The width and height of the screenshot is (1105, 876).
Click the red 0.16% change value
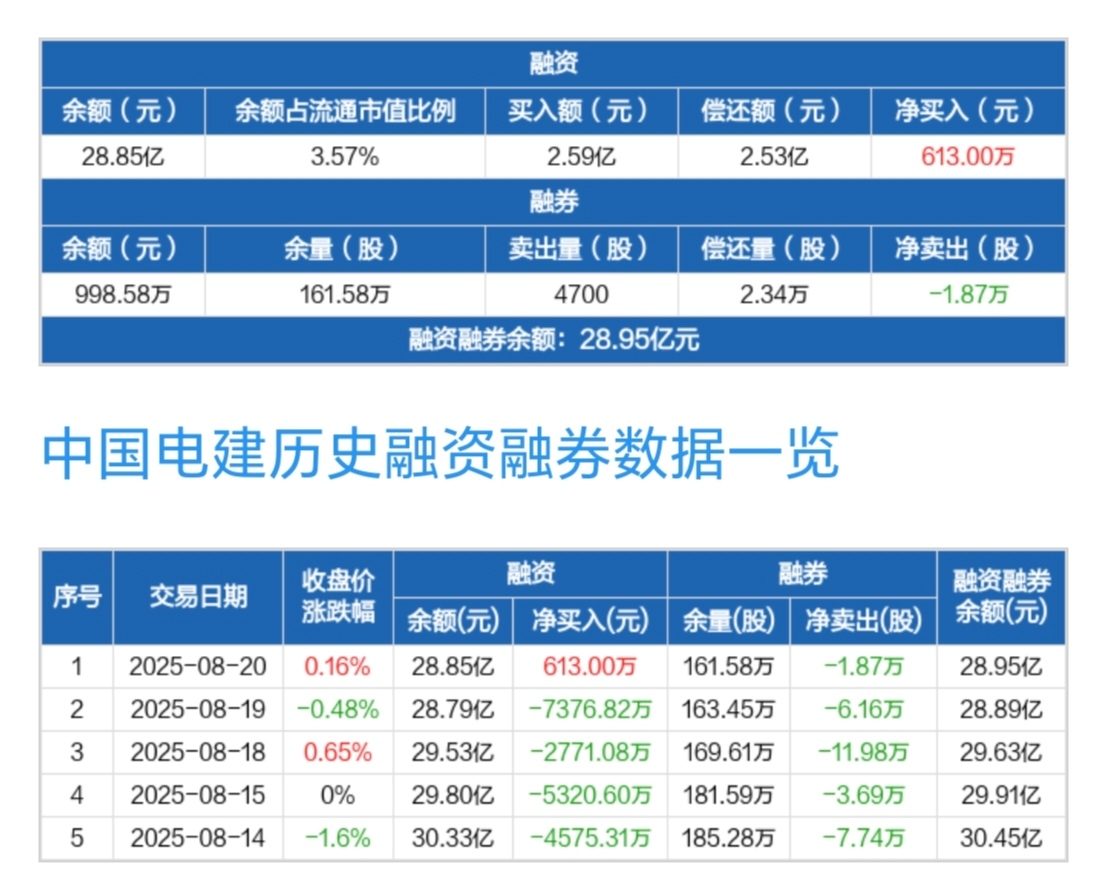pyautogui.click(x=338, y=667)
